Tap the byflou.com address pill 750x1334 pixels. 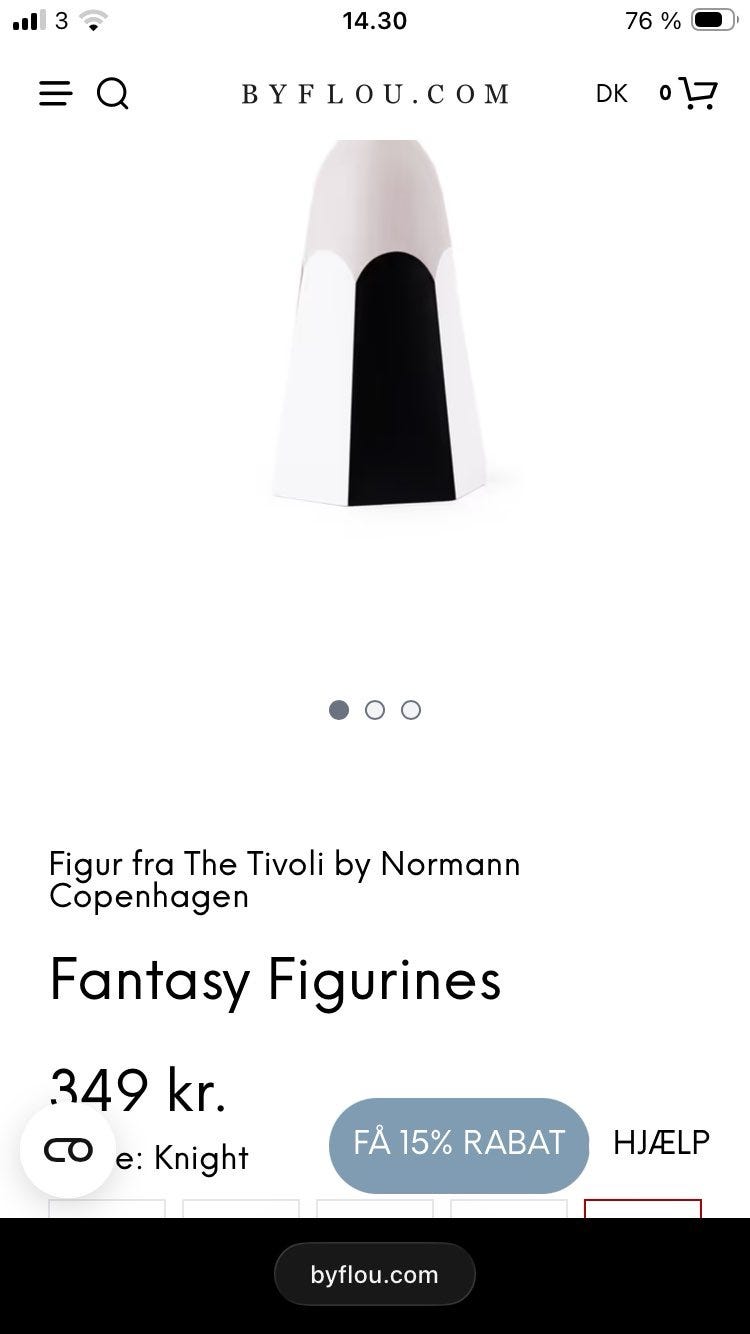coord(375,1274)
